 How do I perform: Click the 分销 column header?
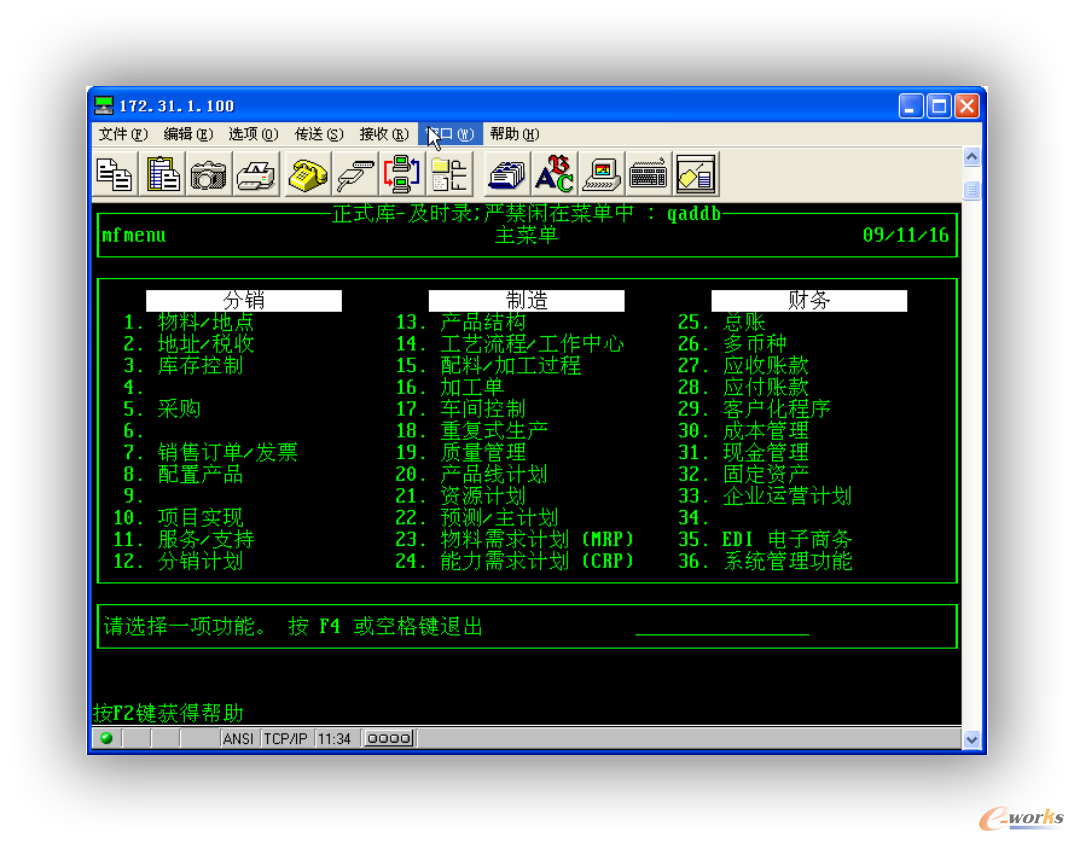coord(244,301)
